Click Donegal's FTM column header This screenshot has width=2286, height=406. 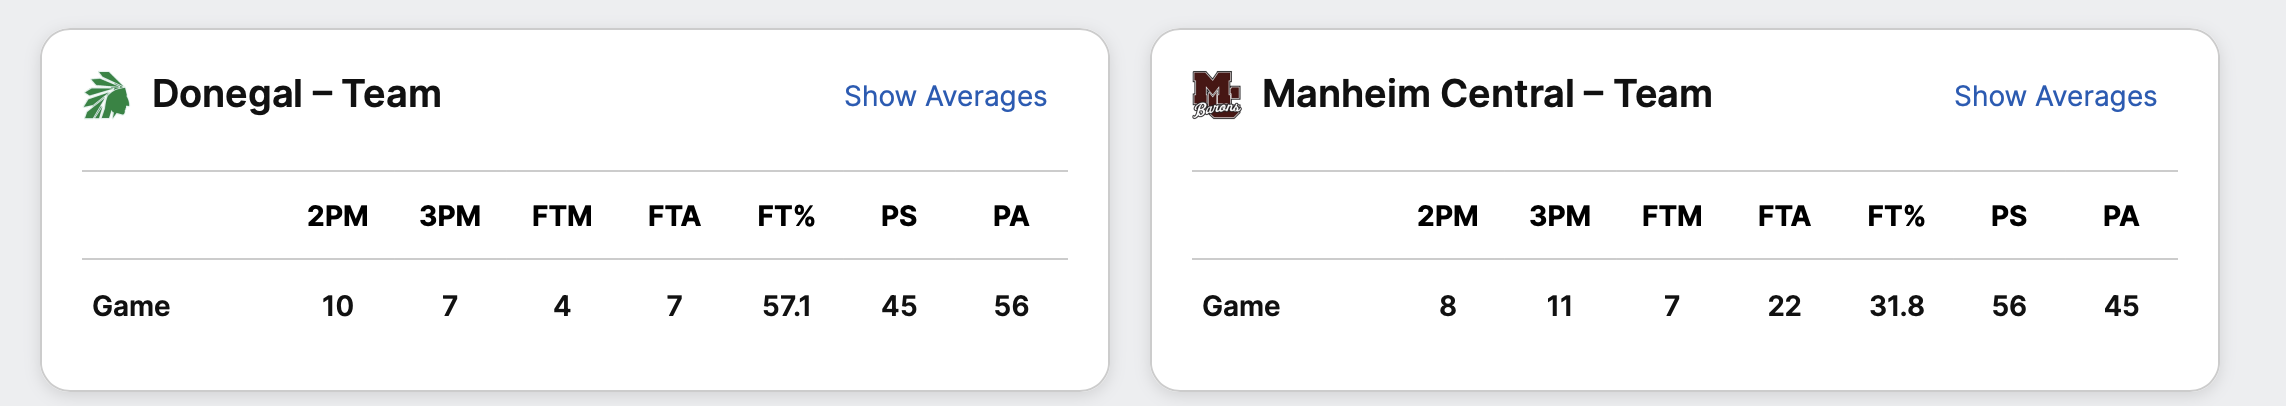click(x=562, y=216)
